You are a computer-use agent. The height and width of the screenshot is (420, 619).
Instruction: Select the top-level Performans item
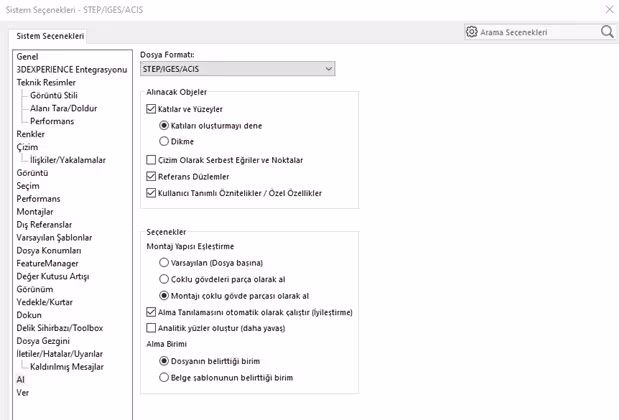(x=38, y=199)
